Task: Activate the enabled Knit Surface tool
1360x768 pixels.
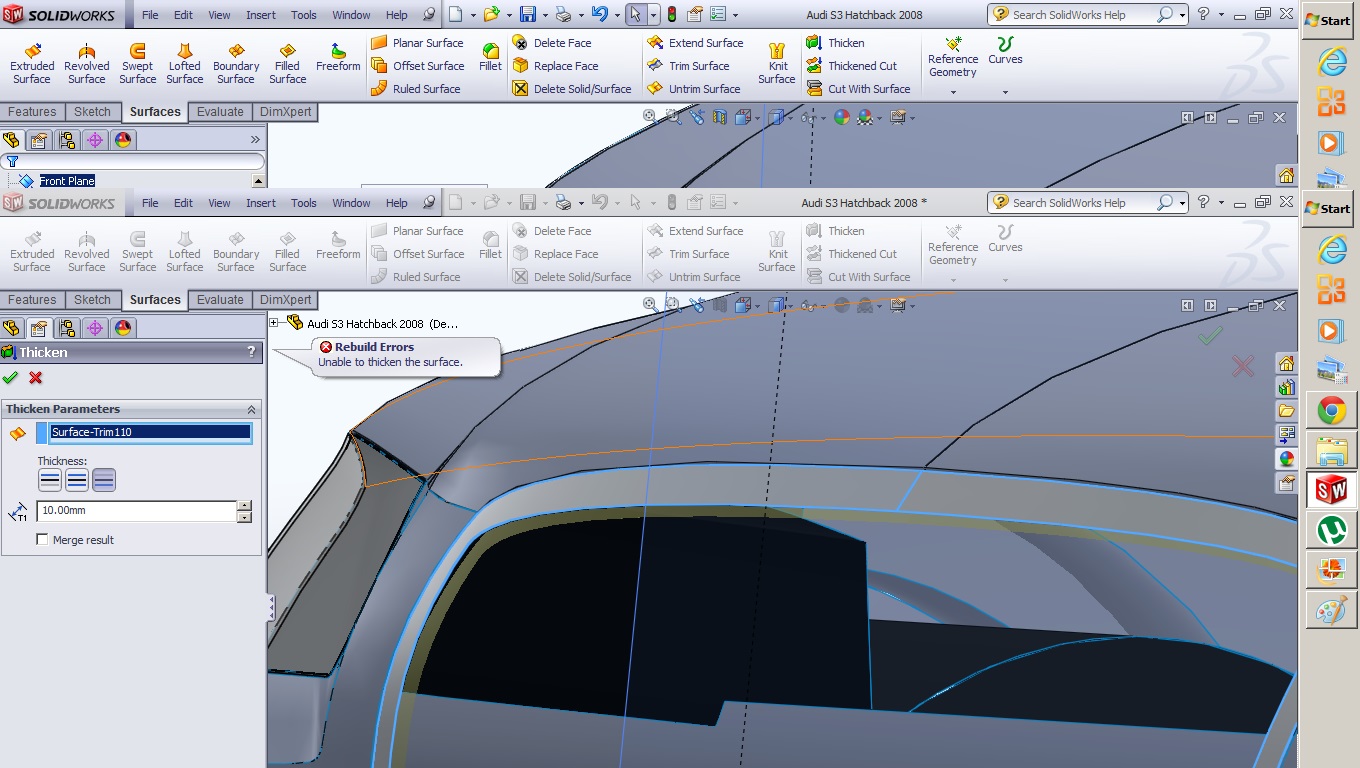Action: click(777, 64)
